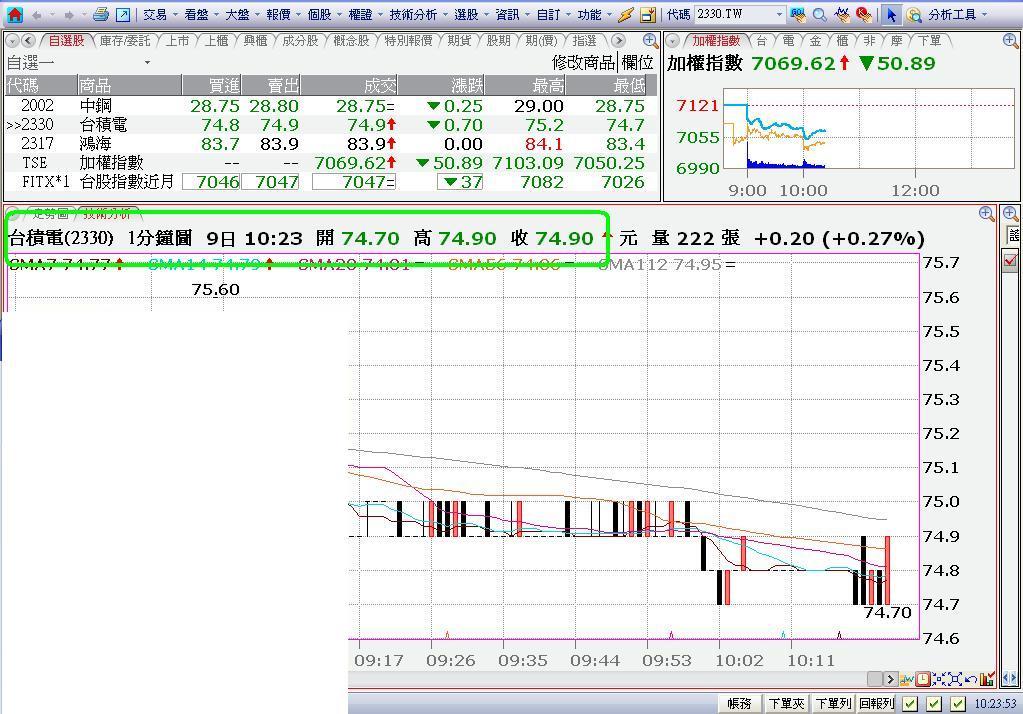Switch to the 自選股 tab

tap(67, 41)
